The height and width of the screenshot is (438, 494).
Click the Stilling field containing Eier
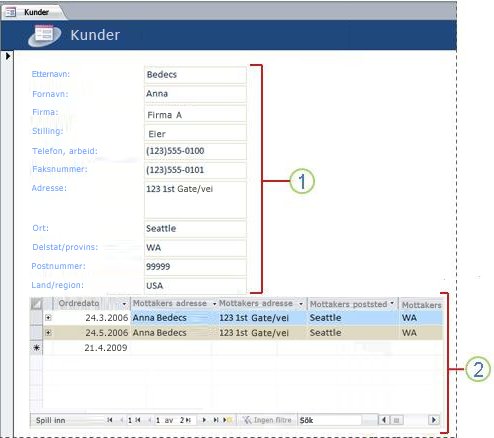click(x=195, y=133)
